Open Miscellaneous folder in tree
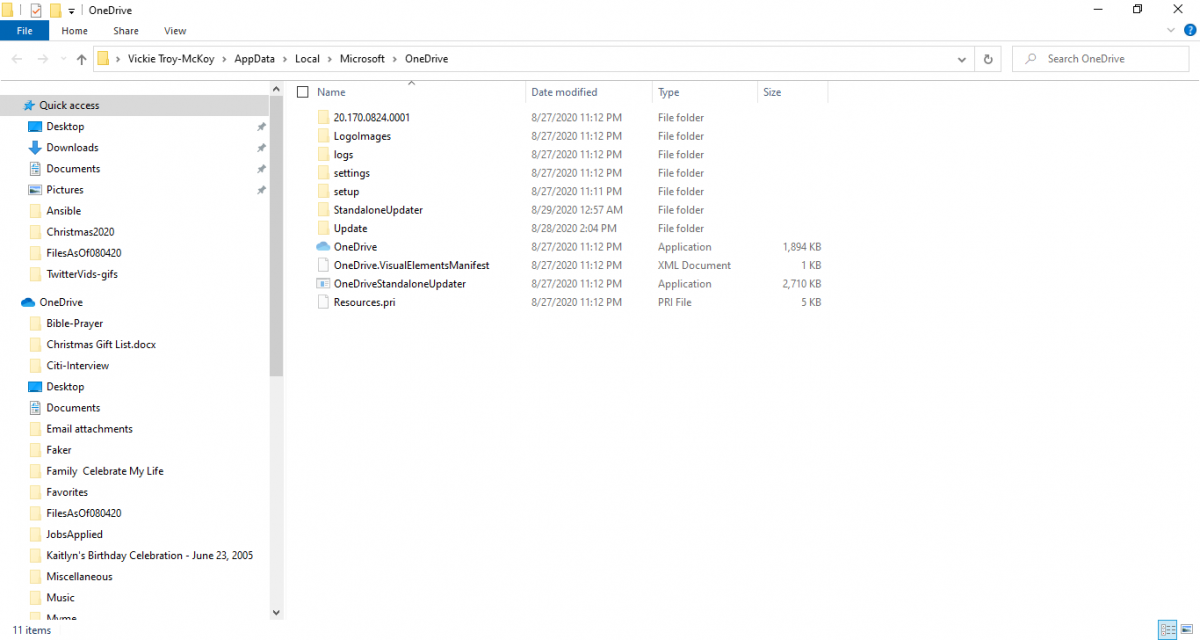The height and width of the screenshot is (640, 1200). click(79, 577)
